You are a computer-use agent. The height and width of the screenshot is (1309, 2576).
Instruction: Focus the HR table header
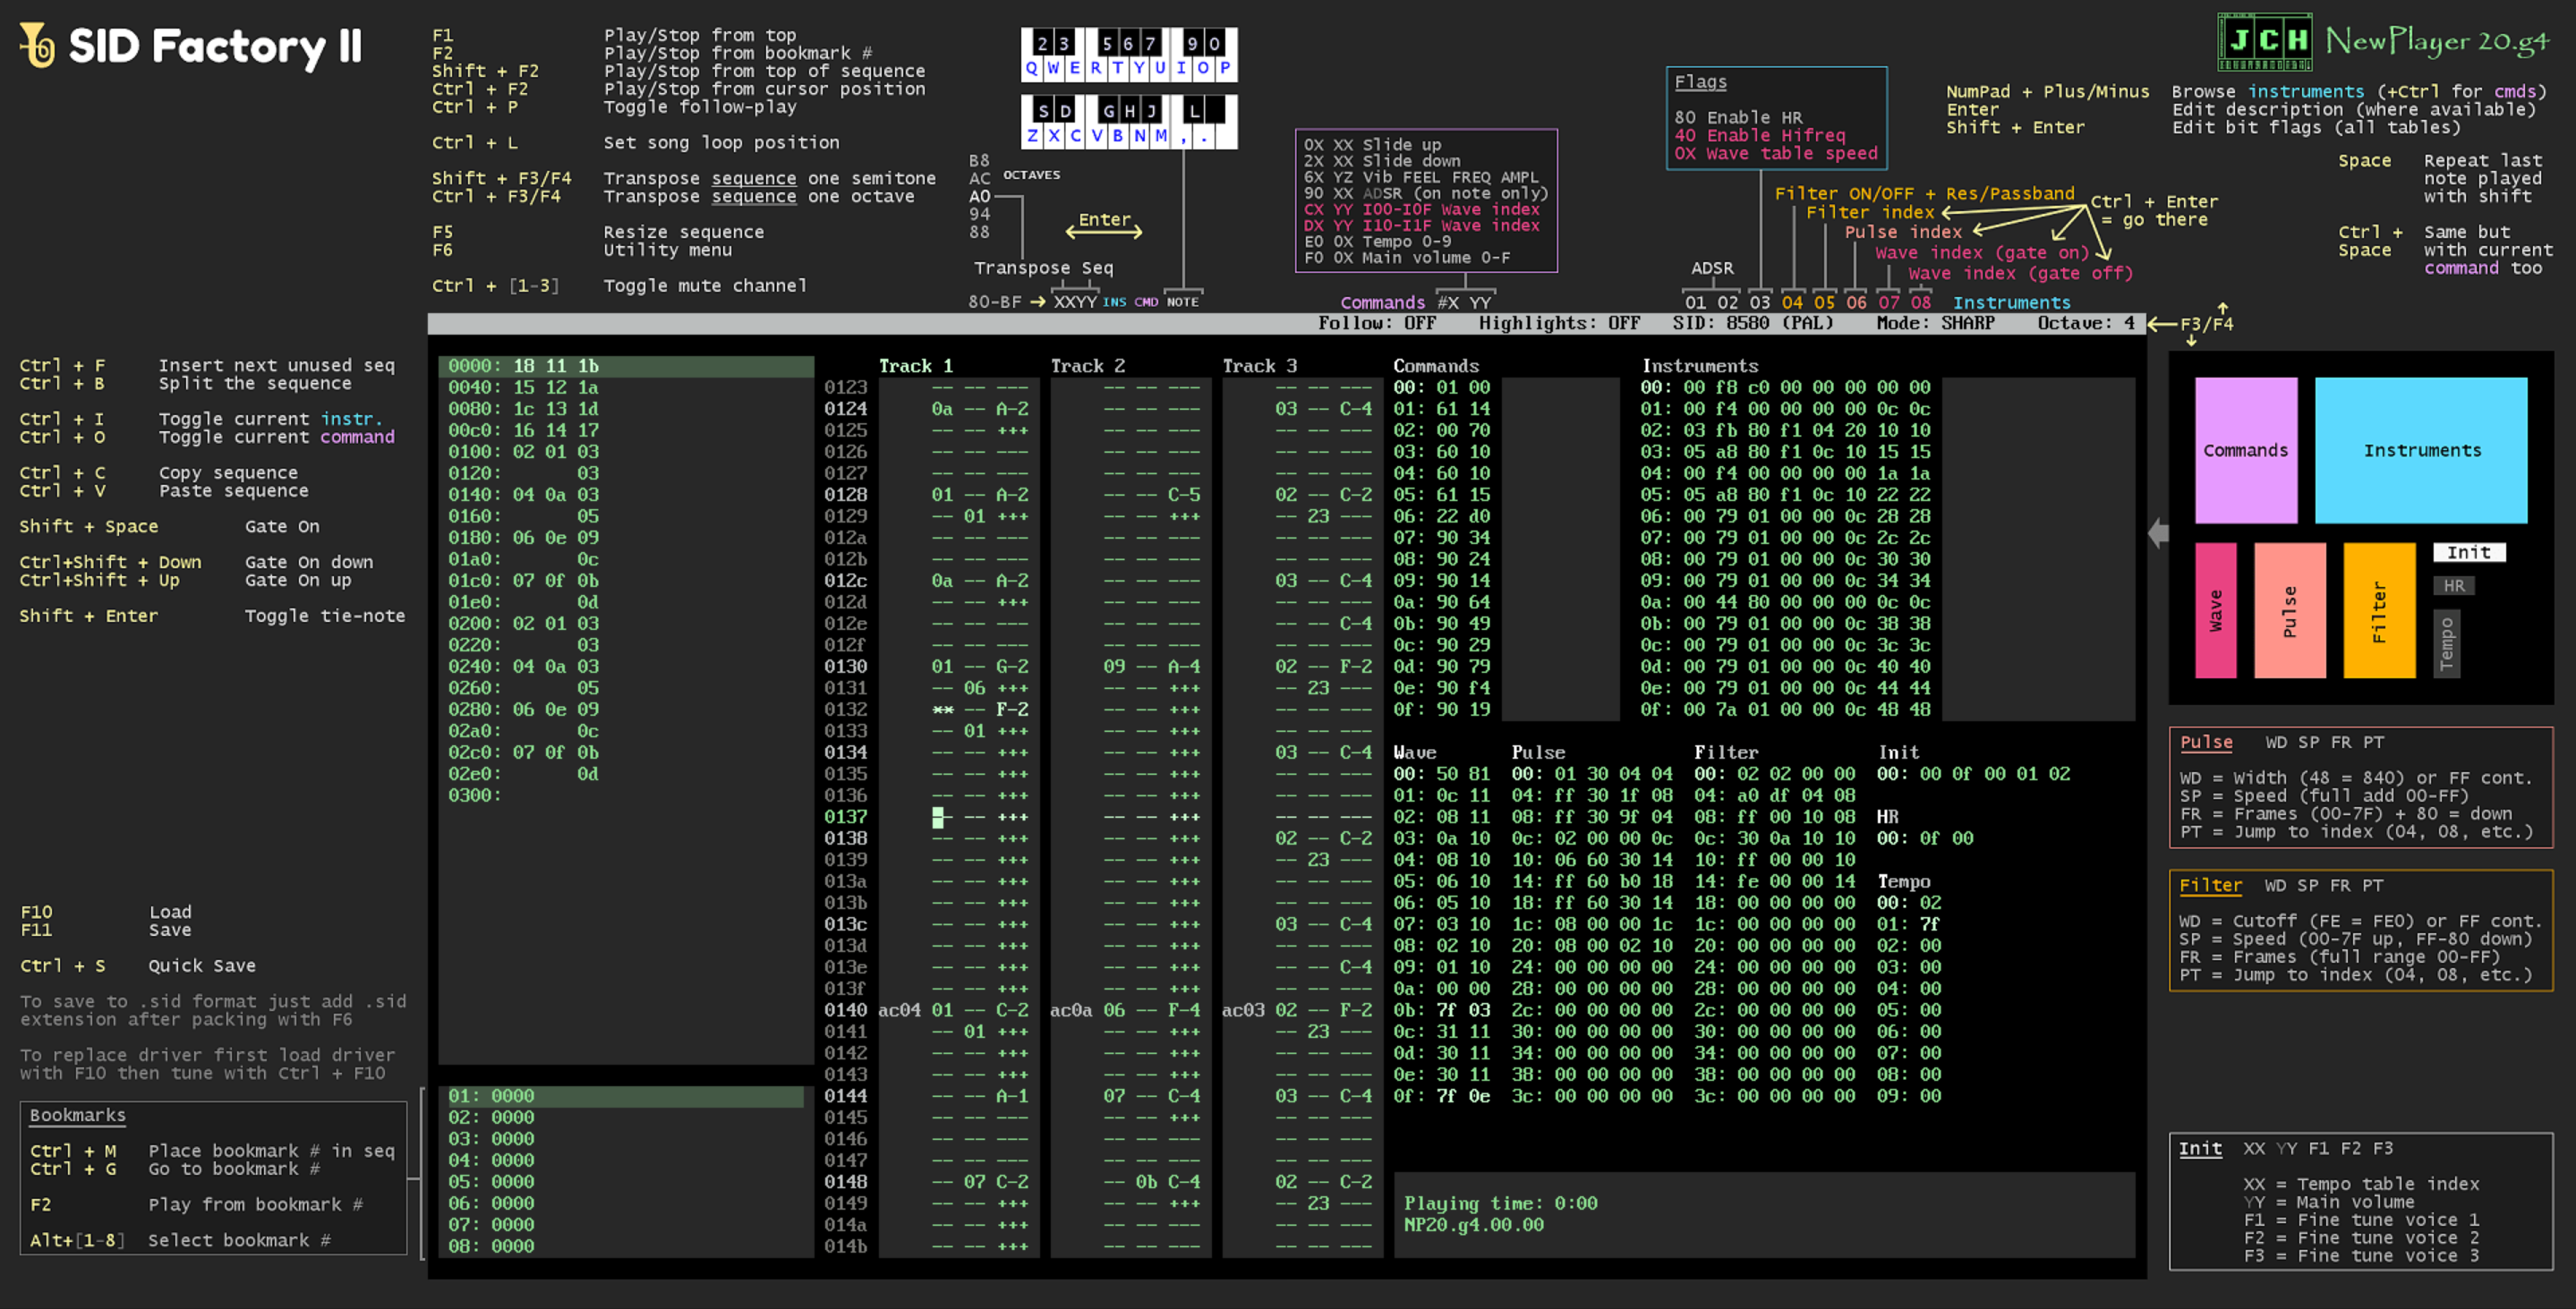point(1887,817)
